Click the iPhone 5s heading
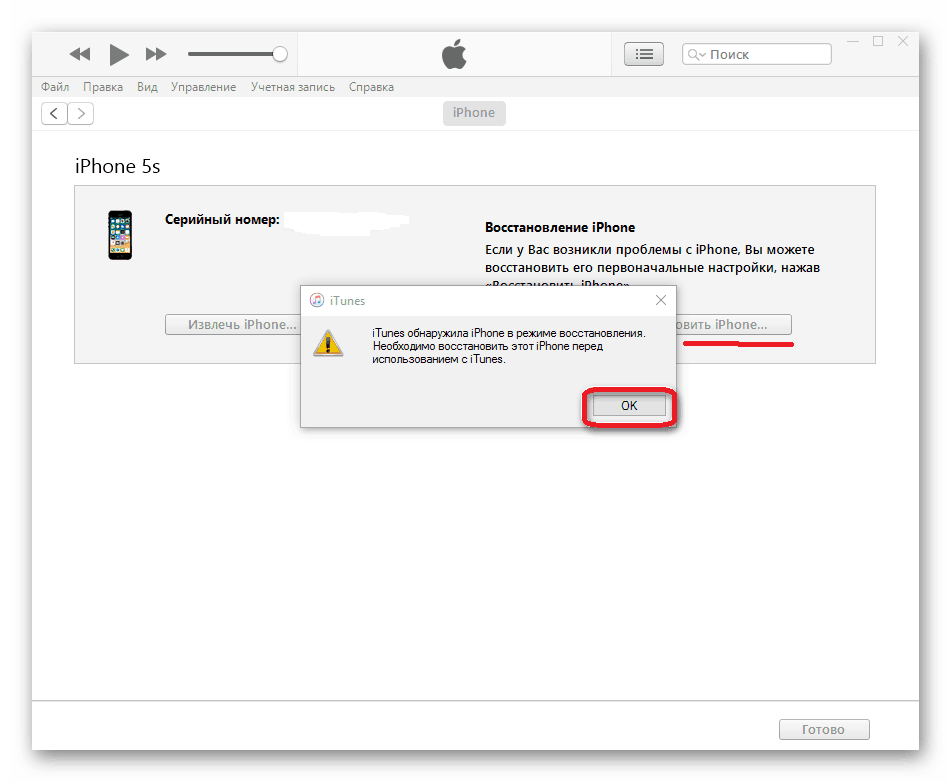The width and height of the screenshot is (951, 782). (x=118, y=166)
